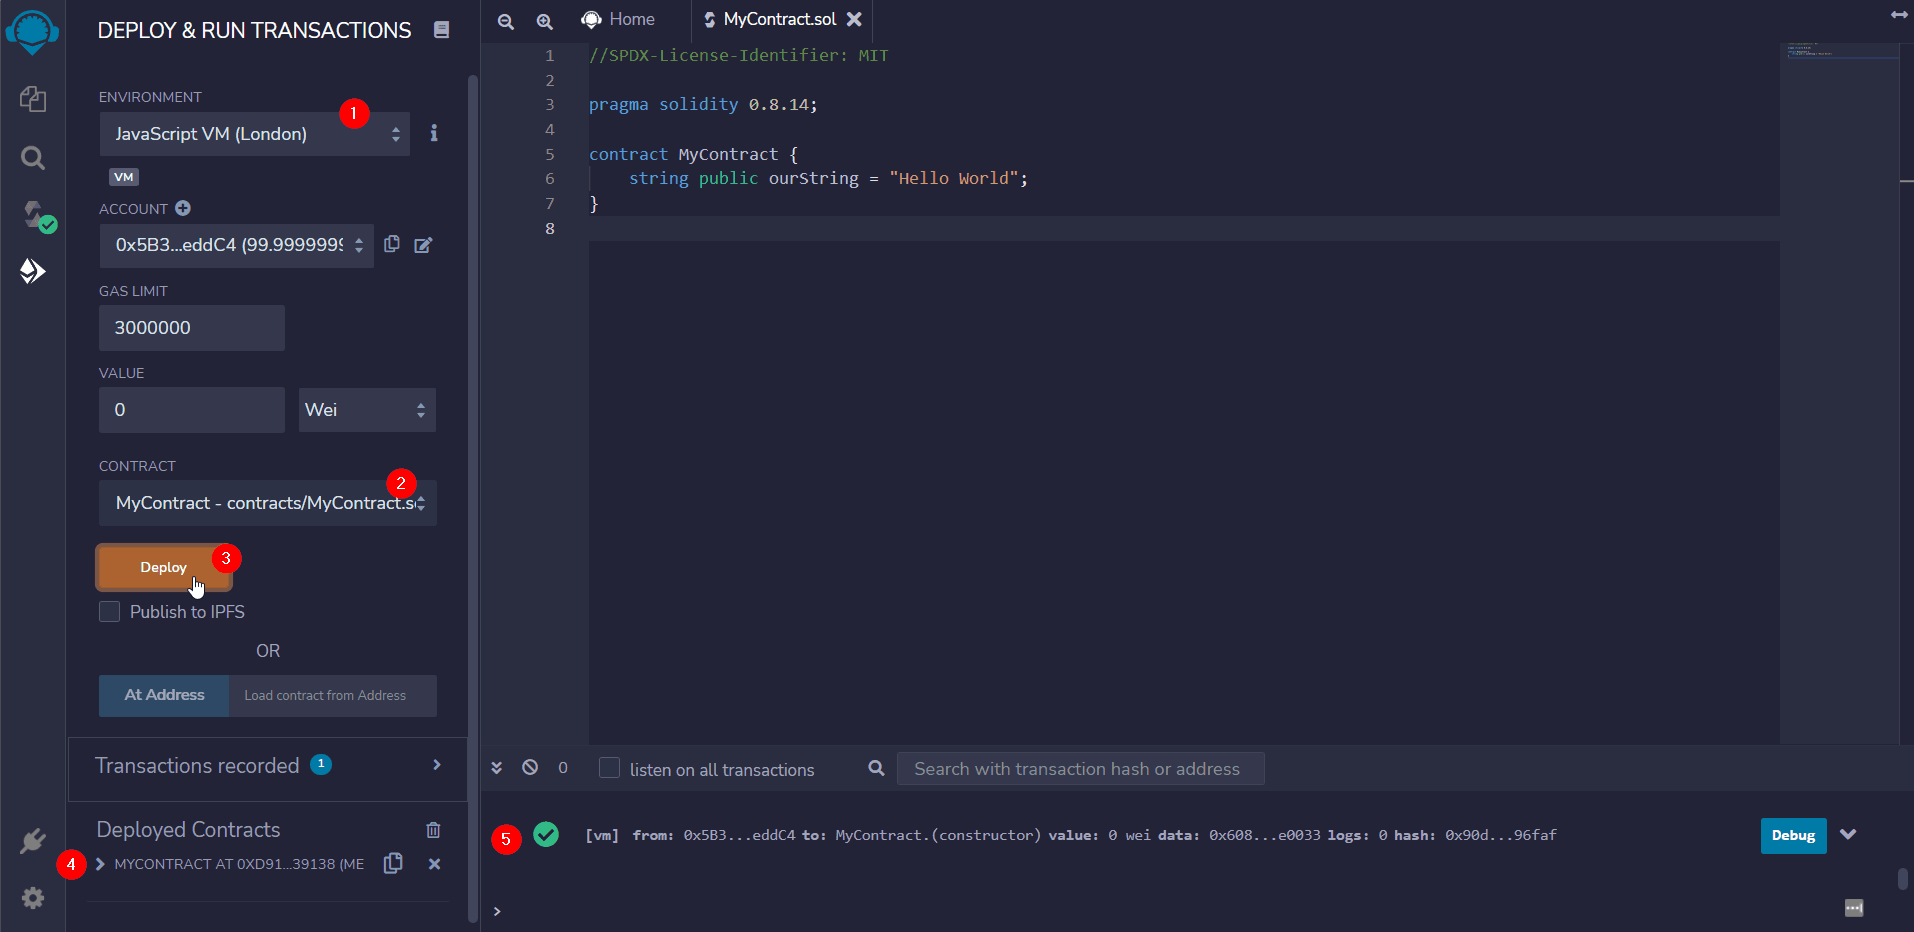Click the 'pragma solidity 0.8.14;' code line
Viewport: 1914px width, 932px height.
pyautogui.click(x=703, y=104)
